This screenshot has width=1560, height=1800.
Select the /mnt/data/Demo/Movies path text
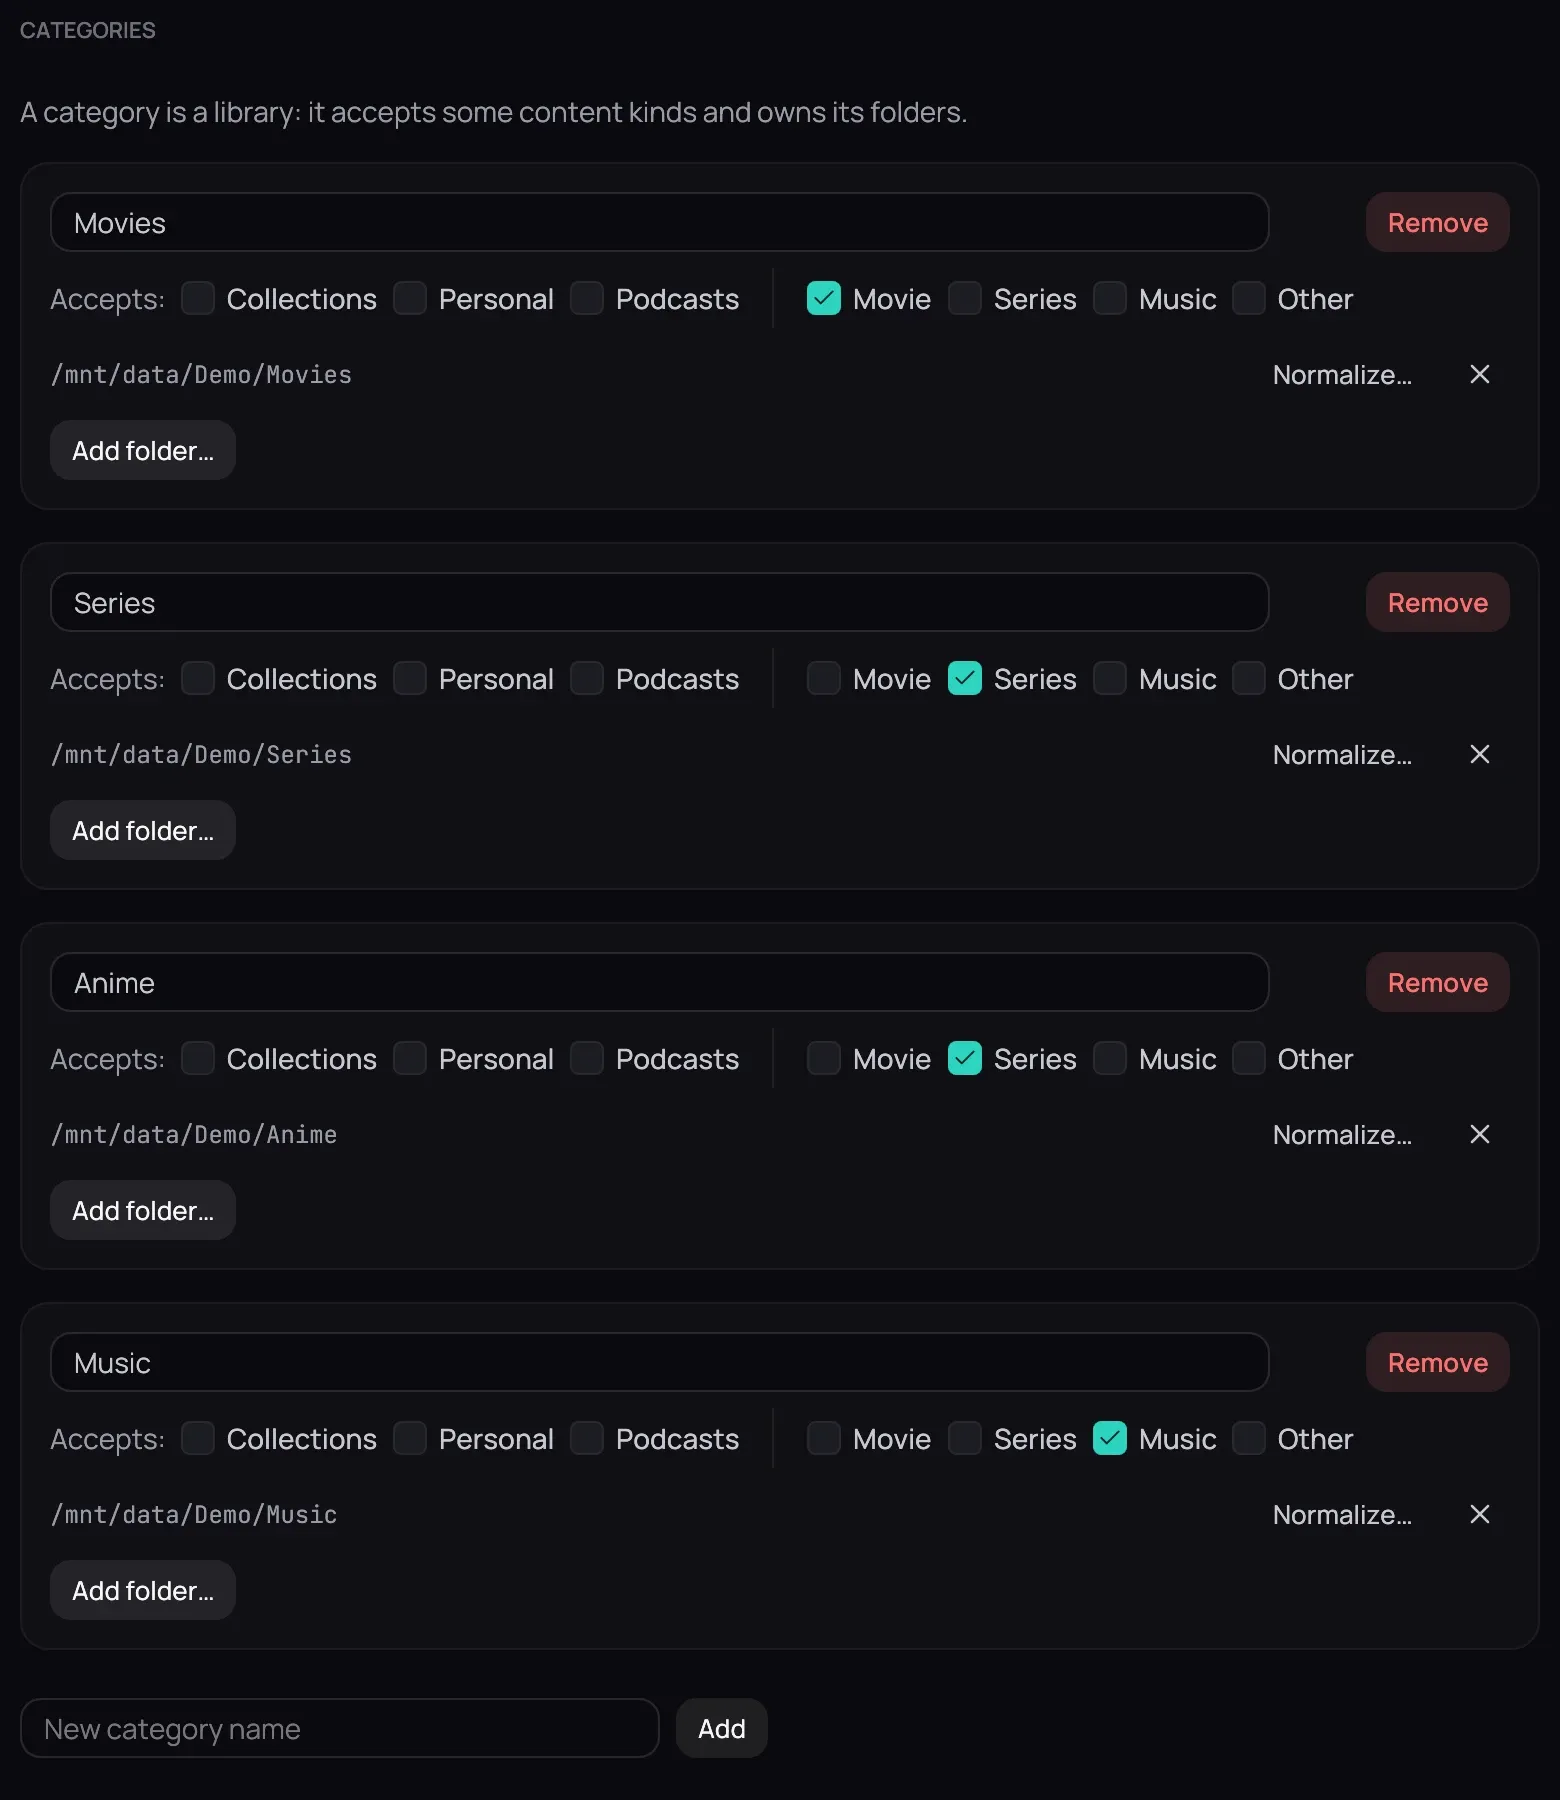click(201, 374)
